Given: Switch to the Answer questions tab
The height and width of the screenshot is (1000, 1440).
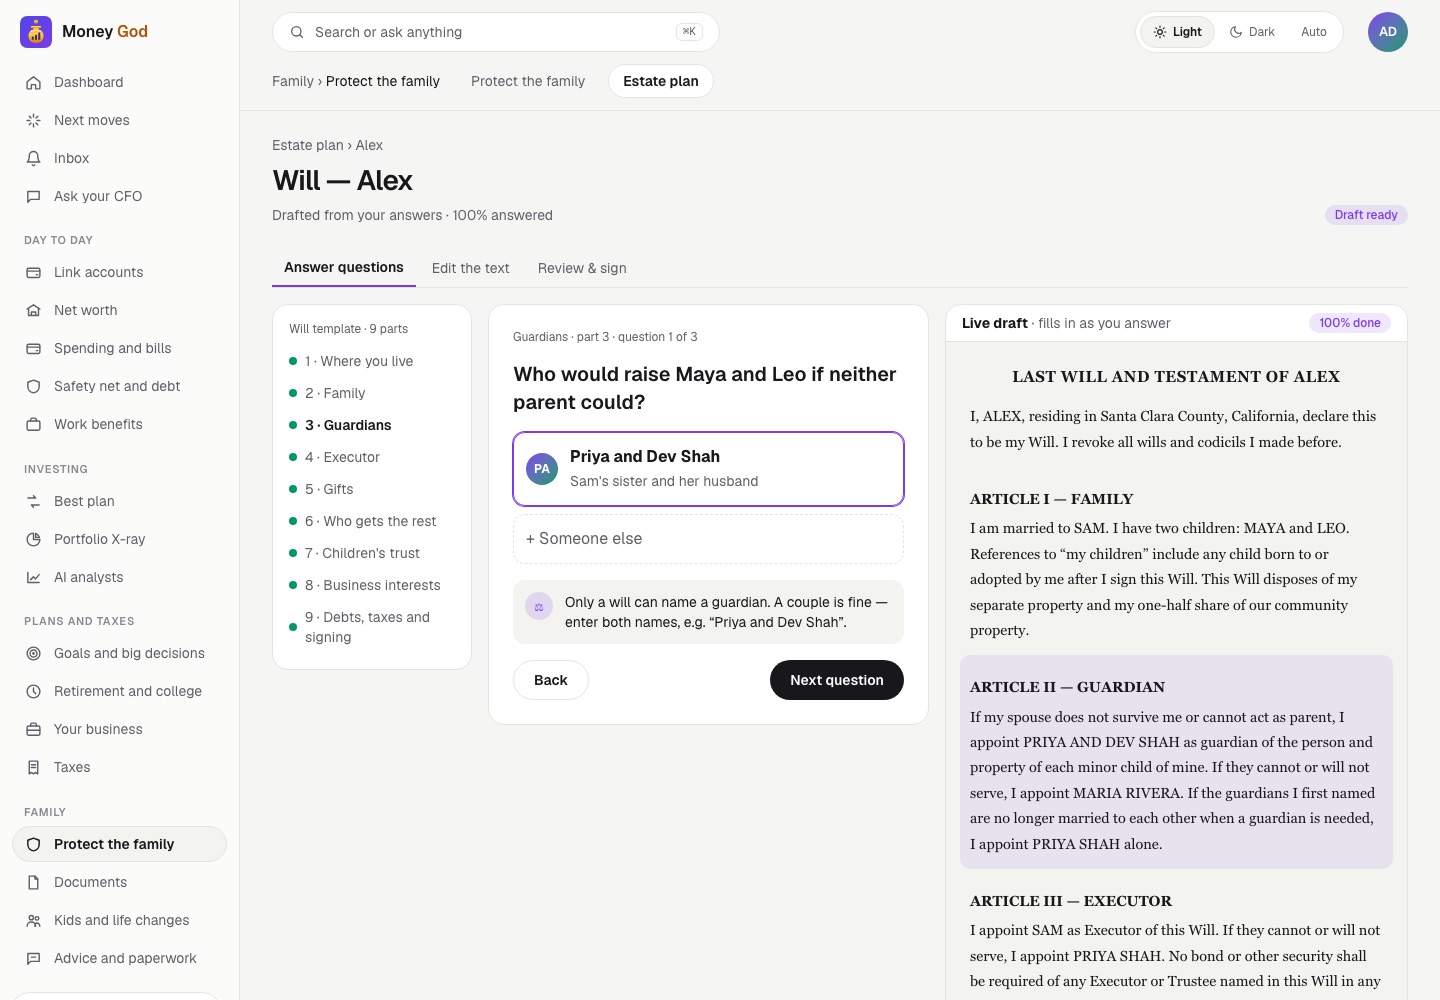Looking at the screenshot, I should point(344,268).
